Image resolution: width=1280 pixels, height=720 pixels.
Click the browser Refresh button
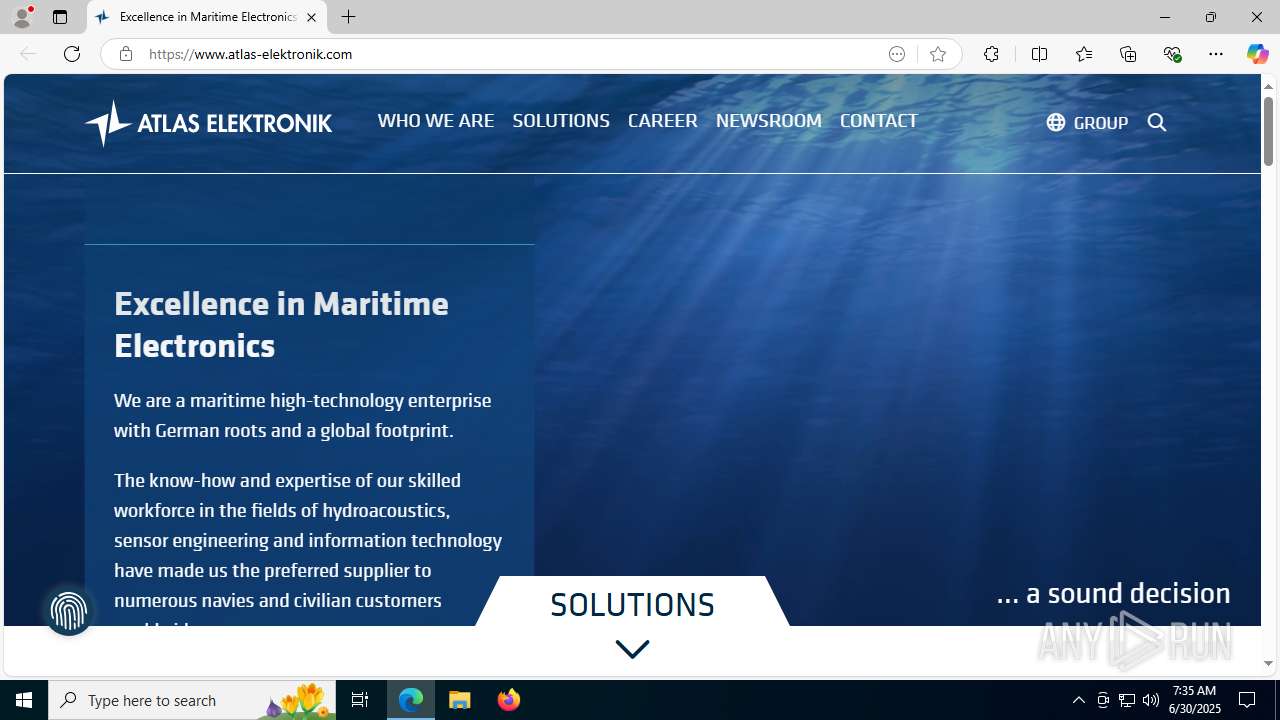(72, 54)
